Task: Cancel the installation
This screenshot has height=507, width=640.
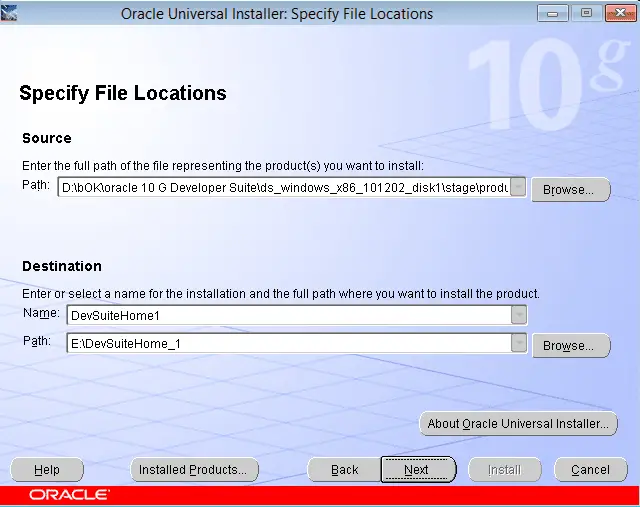Action: (590, 470)
